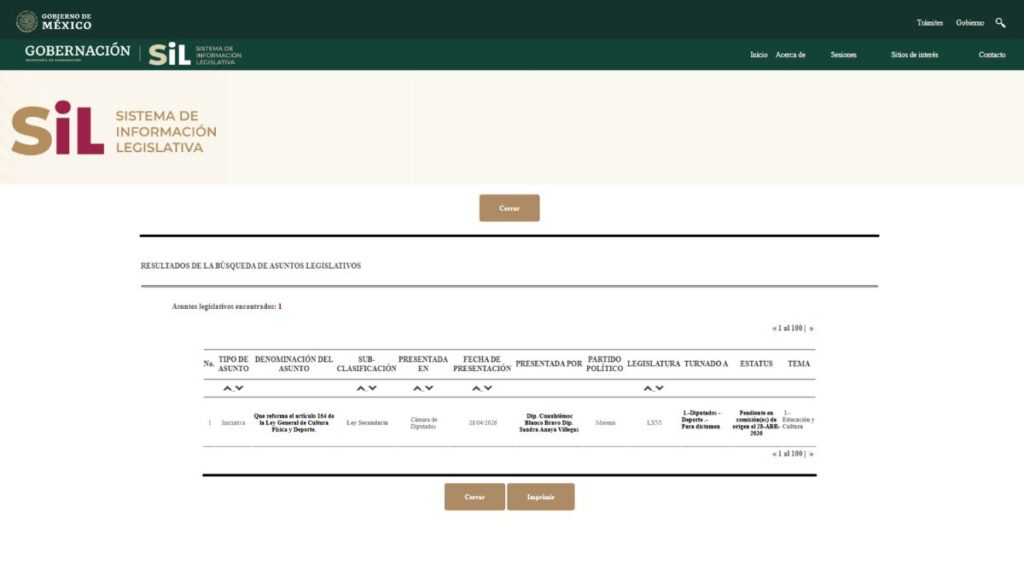Image resolution: width=1024 pixels, height=576 pixels.
Task: Sort Fecha de Presentación ascending arrow
Action: coord(476,389)
